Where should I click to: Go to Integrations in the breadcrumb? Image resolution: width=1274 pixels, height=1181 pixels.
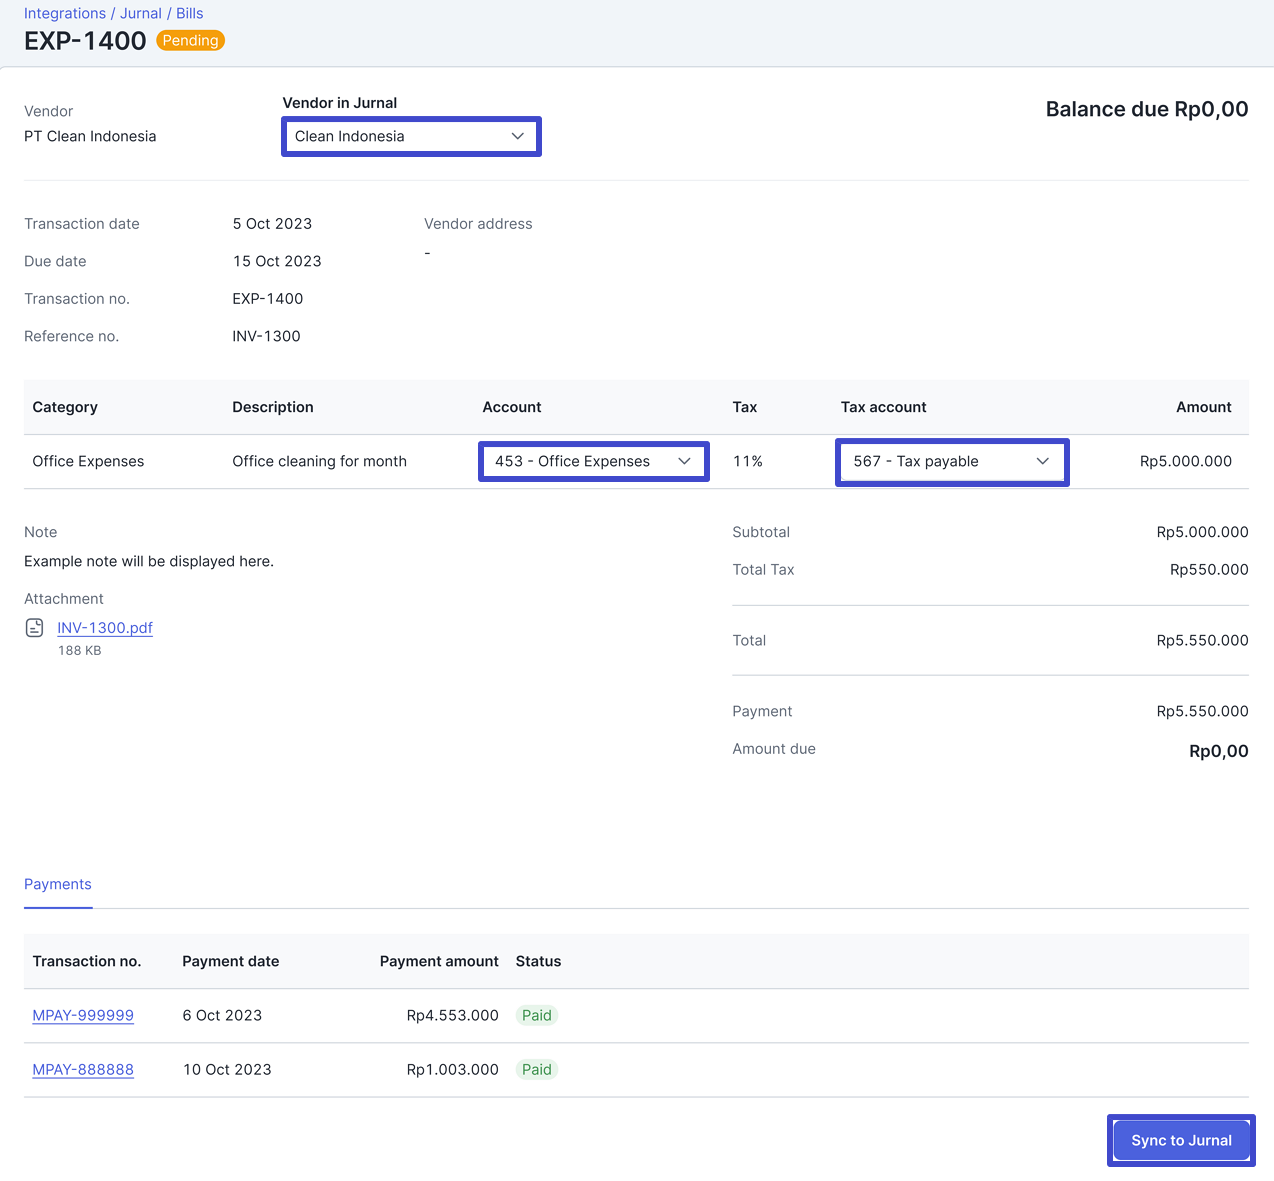[65, 13]
